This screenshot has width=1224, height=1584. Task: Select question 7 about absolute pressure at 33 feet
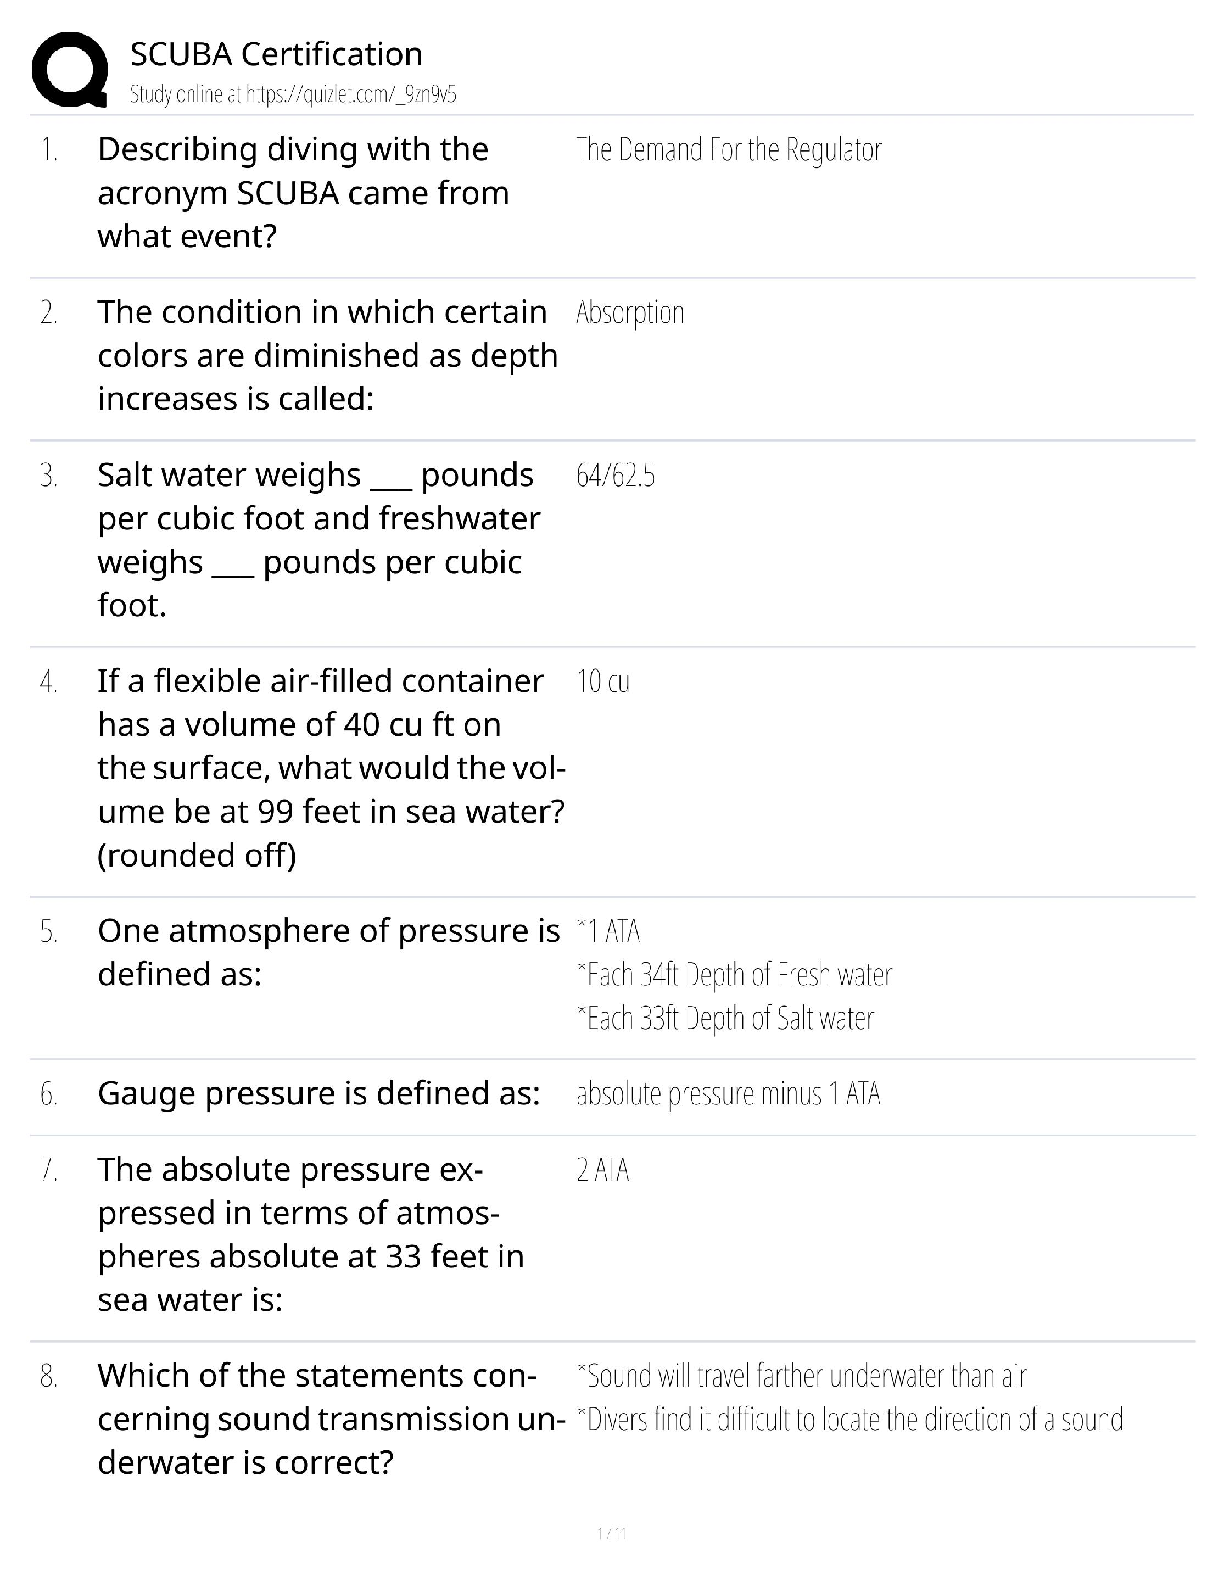coord(310,1235)
